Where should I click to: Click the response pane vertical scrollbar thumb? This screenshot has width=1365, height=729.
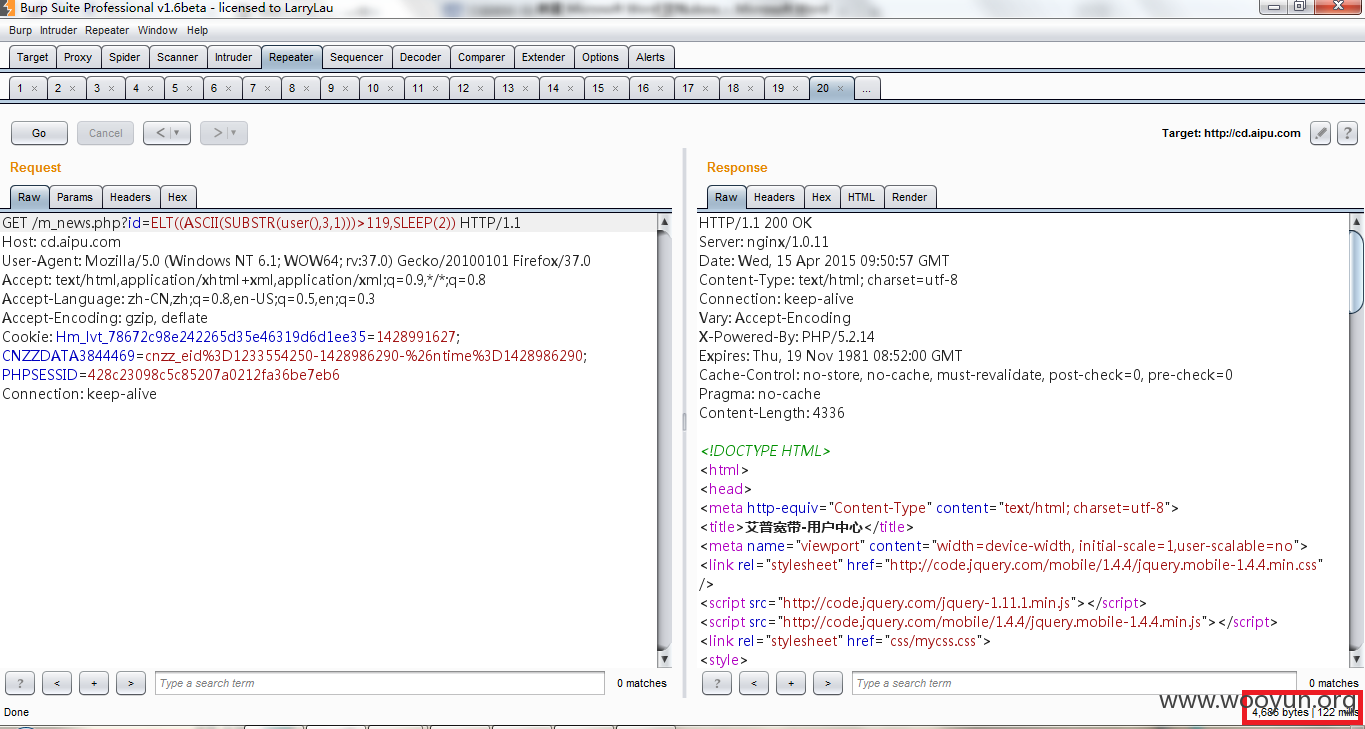1357,271
